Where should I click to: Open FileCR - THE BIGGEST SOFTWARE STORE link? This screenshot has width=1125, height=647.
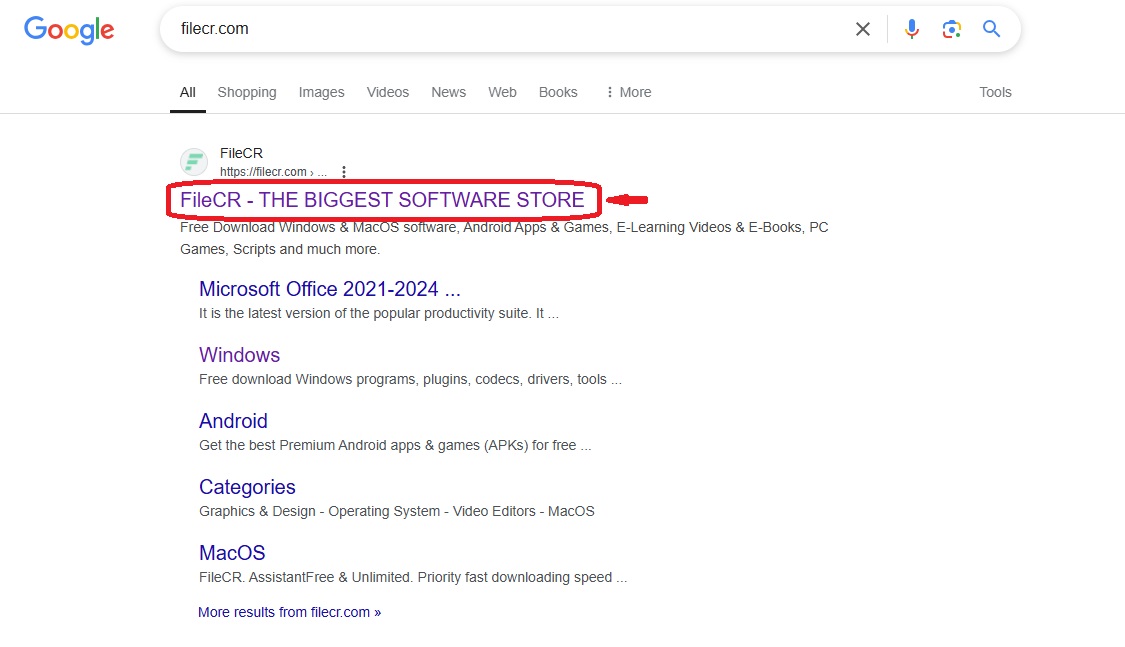coord(382,199)
